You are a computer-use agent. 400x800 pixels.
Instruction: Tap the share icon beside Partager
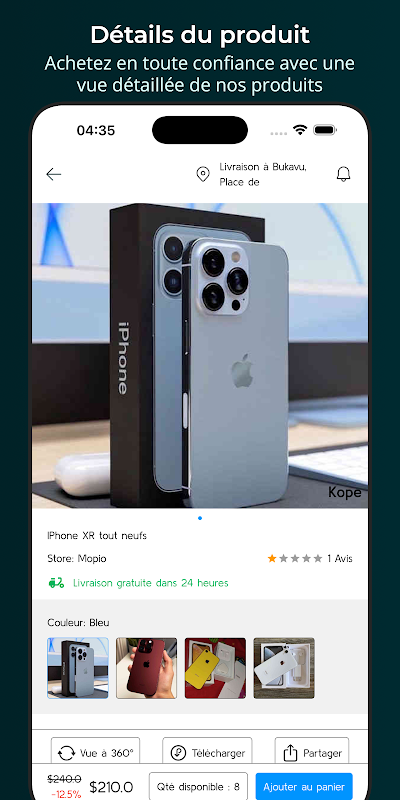(290, 753)
